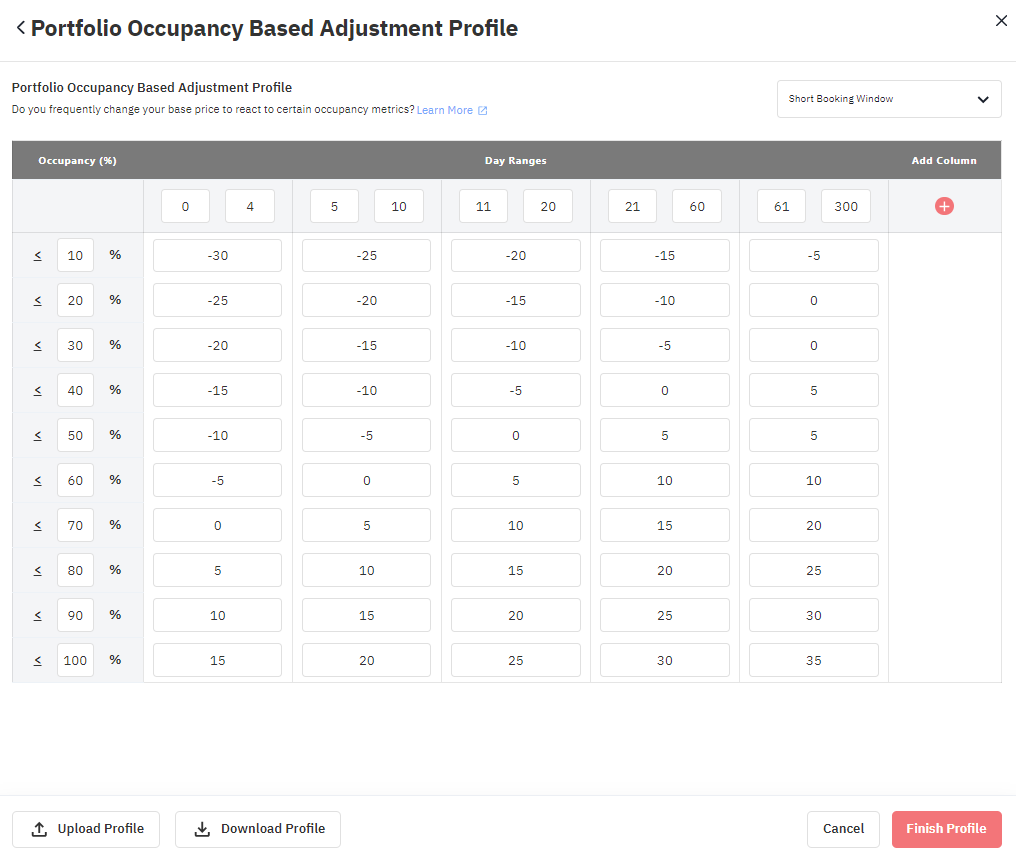Edit 0-4 days value in 70% row
This screenshot has height=857, width=1016.
[218, 525]
